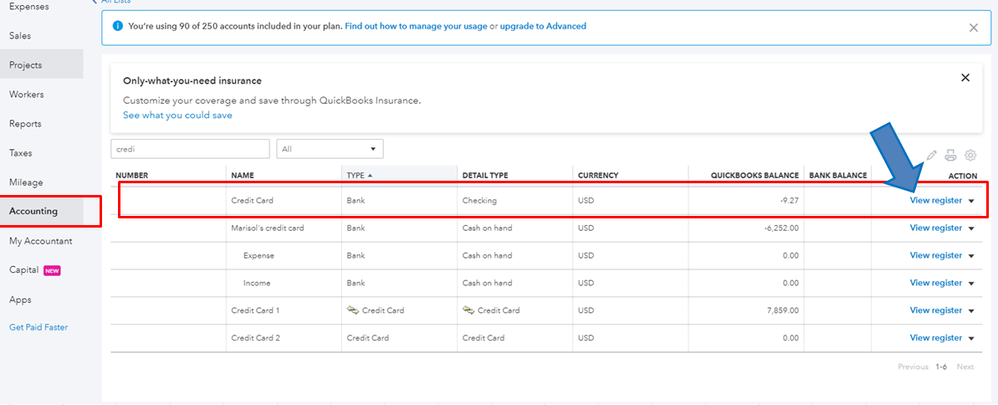Select Taxes in the sidebar
This screenshot has height=405, width=998.
20,153
